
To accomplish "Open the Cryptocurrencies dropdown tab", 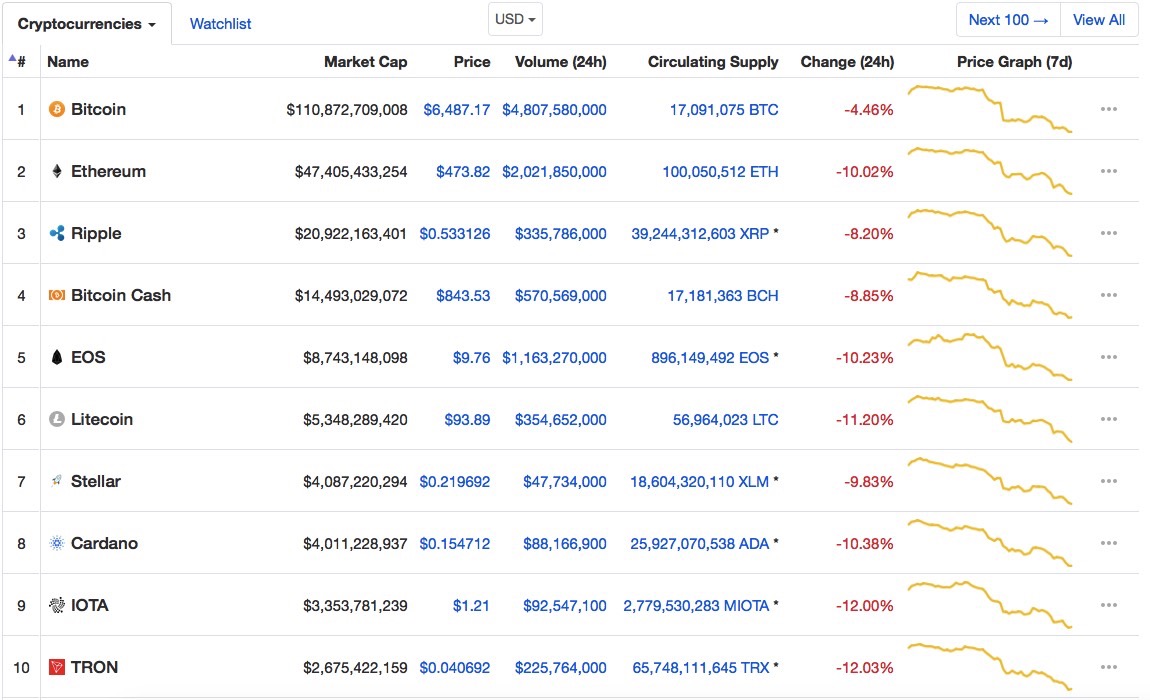I will click(x=87, y=23).
